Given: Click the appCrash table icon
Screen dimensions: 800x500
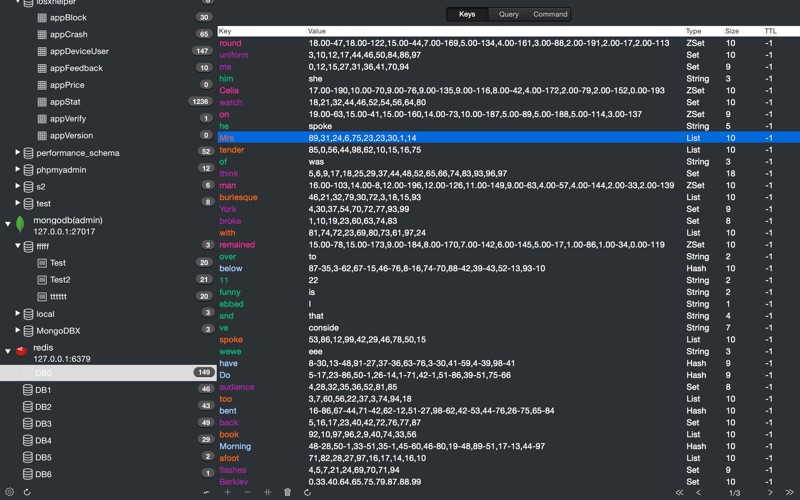Looking at the screenshot, I should coord(42,34).
